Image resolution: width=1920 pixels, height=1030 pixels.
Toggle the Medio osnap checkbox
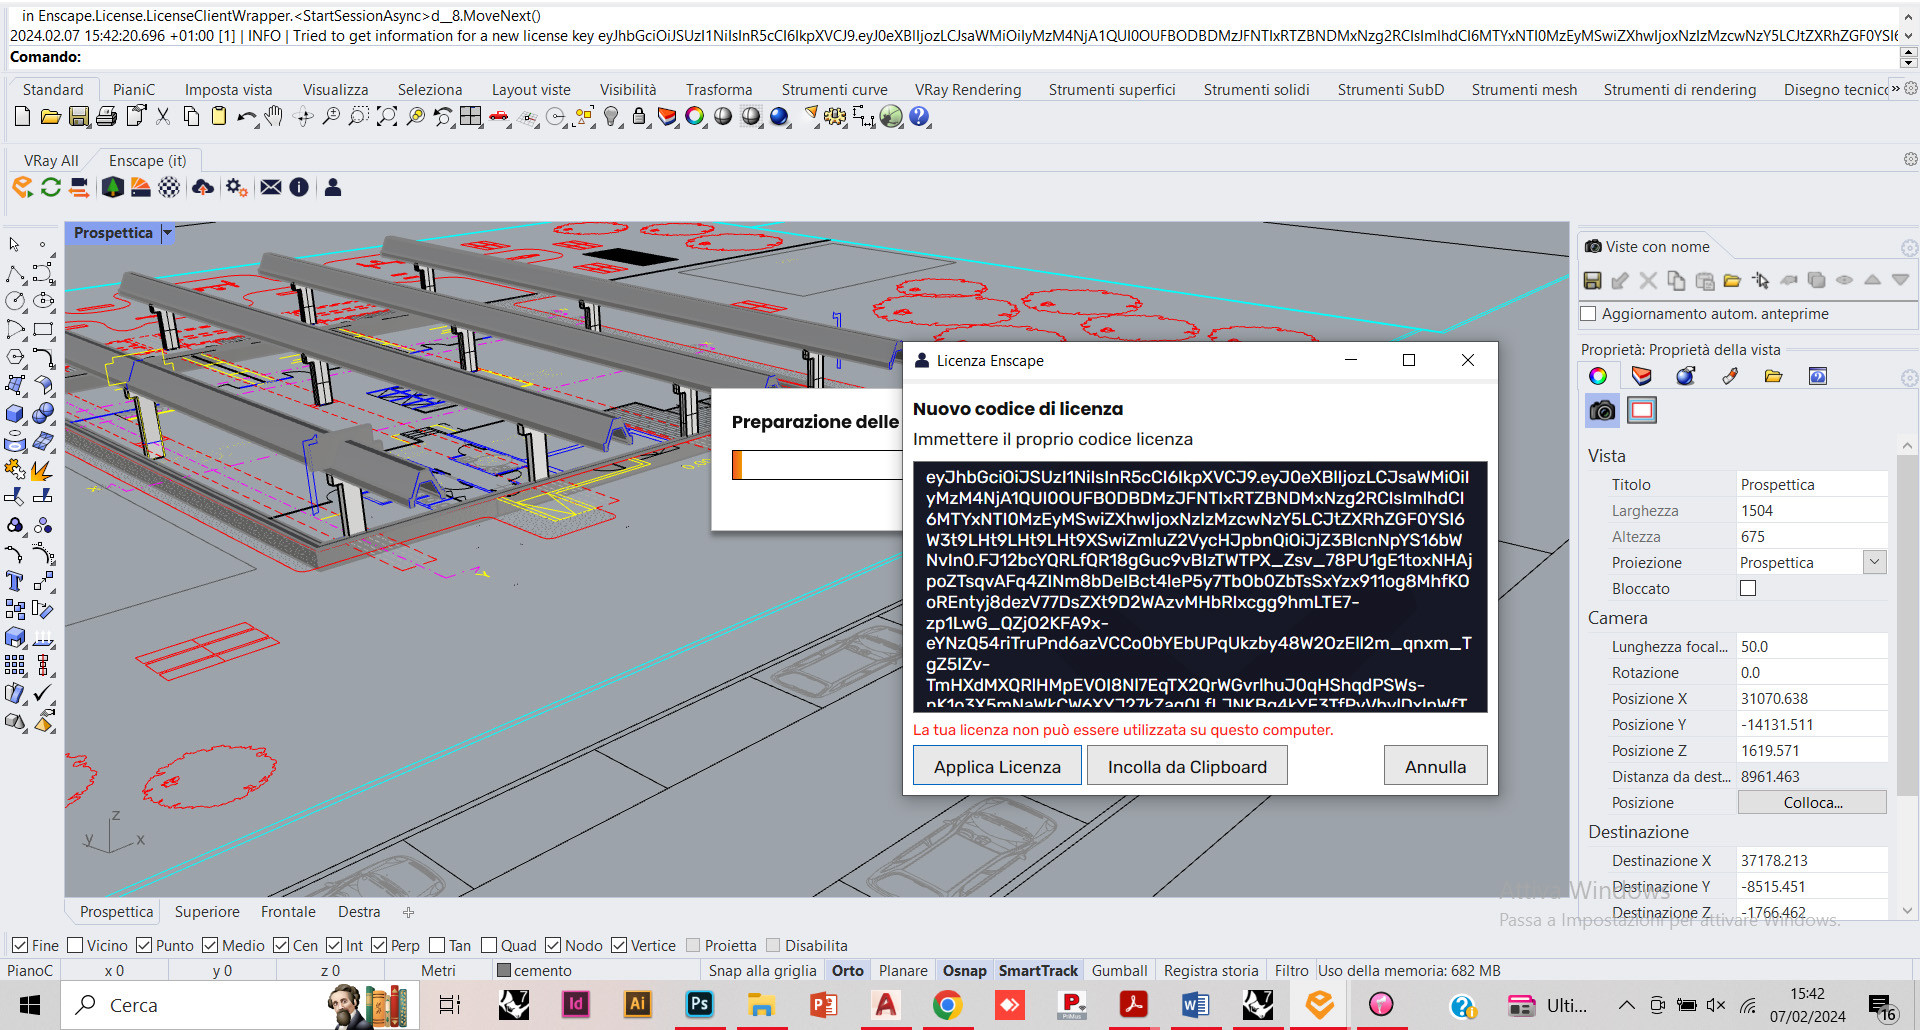(210, 945)
